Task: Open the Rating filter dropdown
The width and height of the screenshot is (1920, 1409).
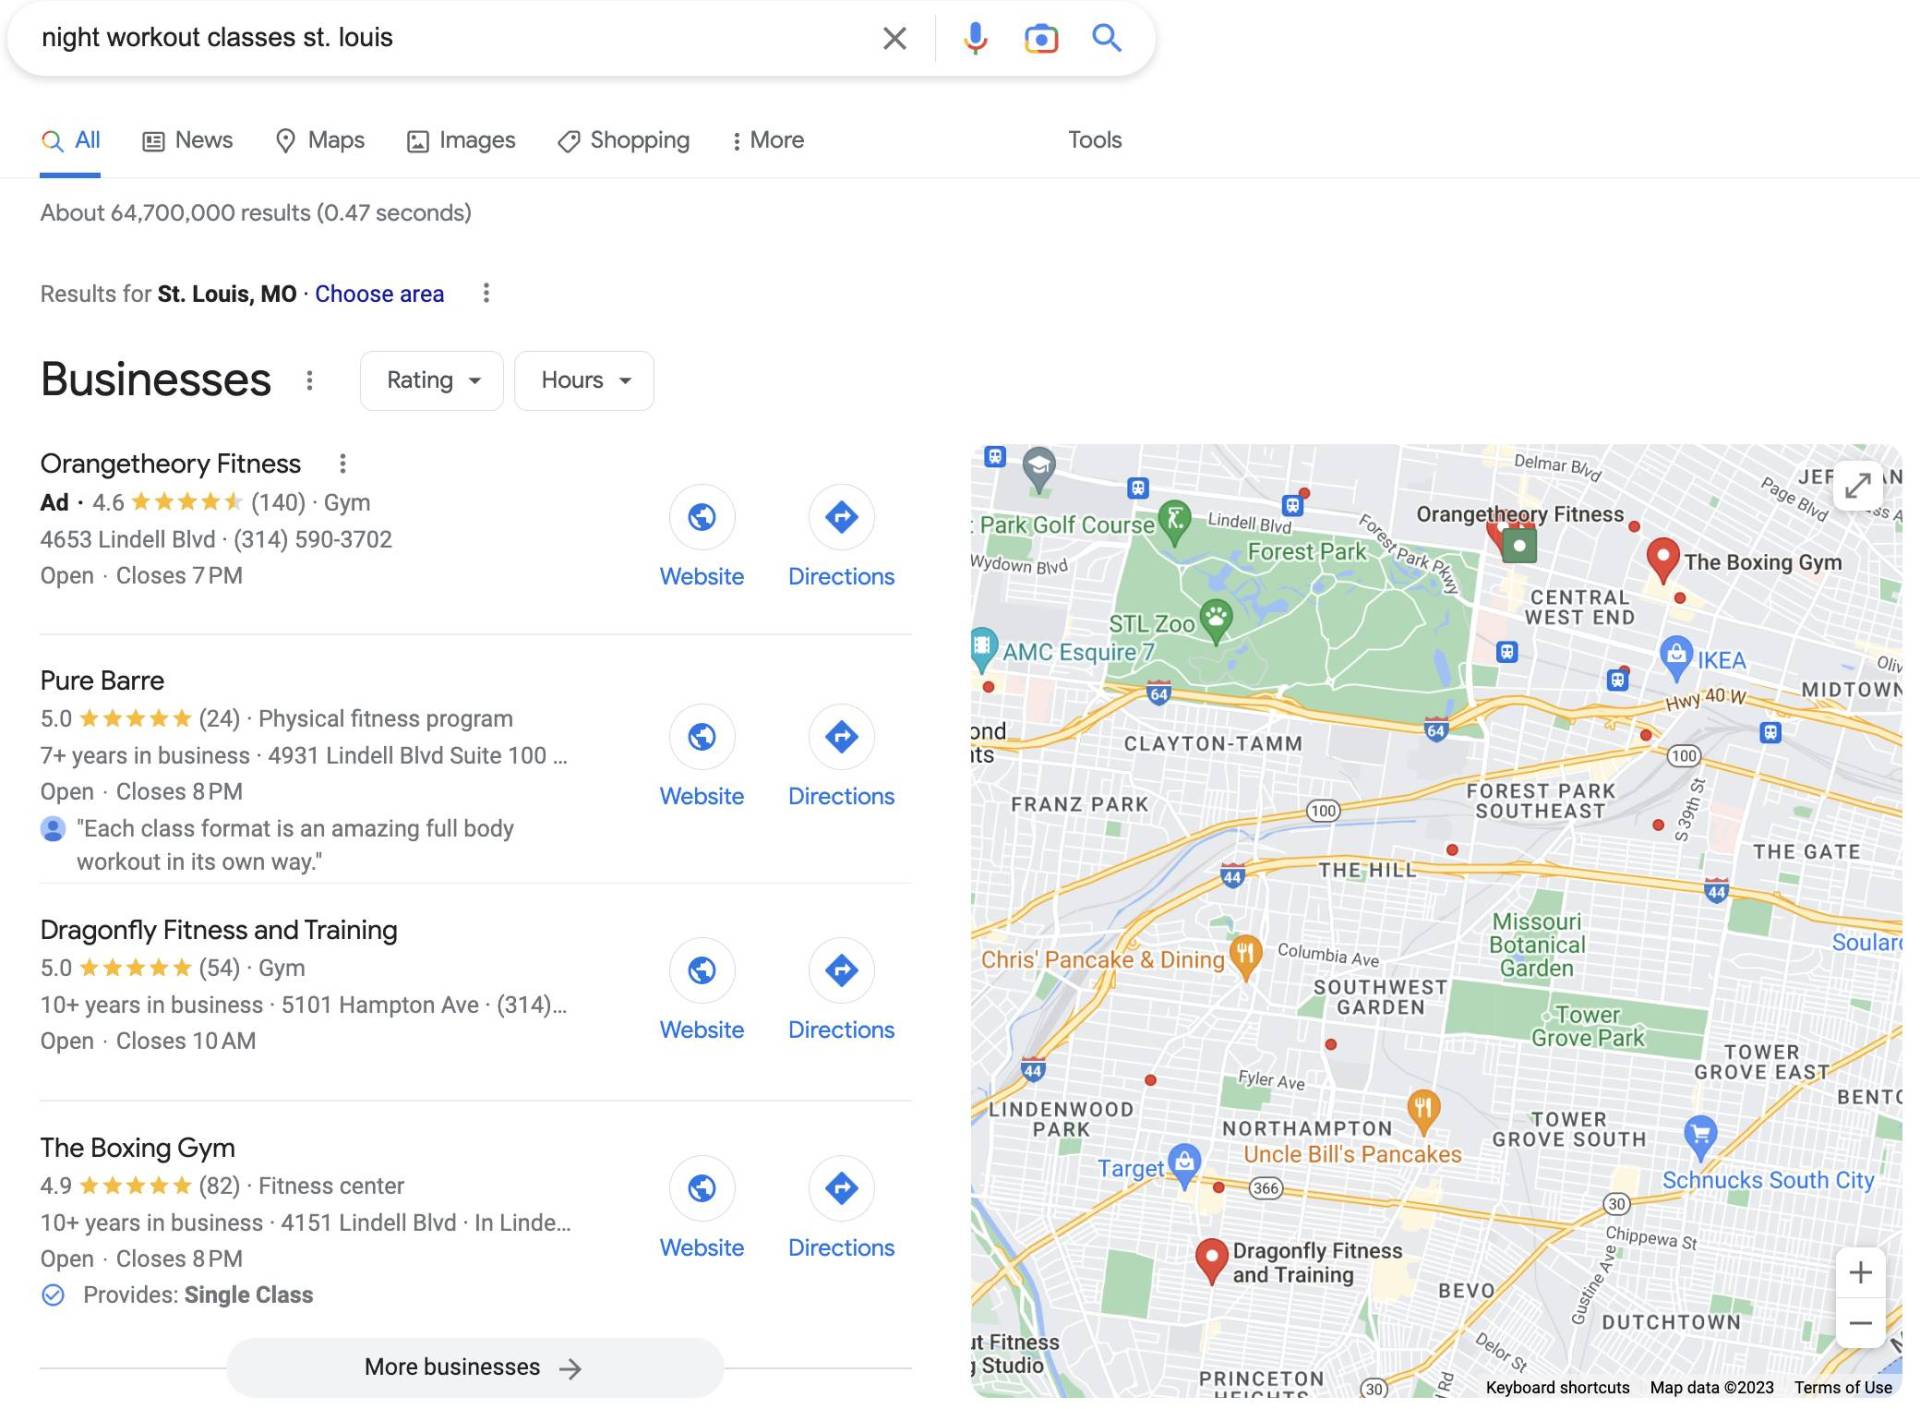Action: [430, 380]
